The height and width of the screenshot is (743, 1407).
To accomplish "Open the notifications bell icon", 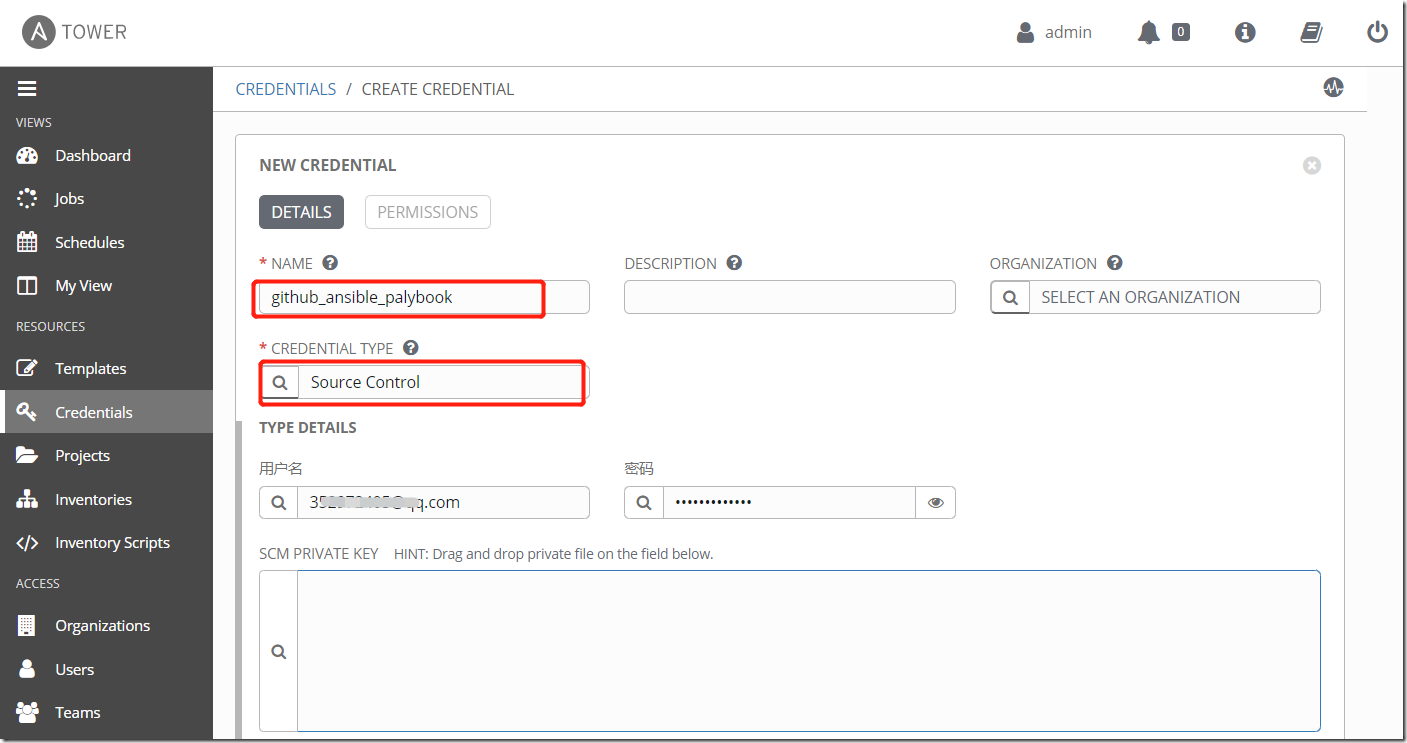I will 1149,32.
